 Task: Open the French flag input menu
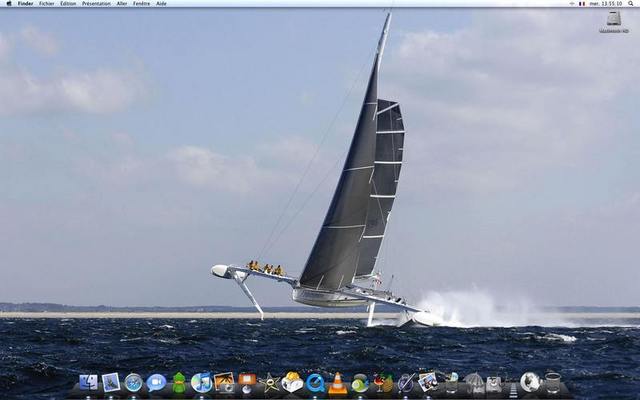point(582,4)
